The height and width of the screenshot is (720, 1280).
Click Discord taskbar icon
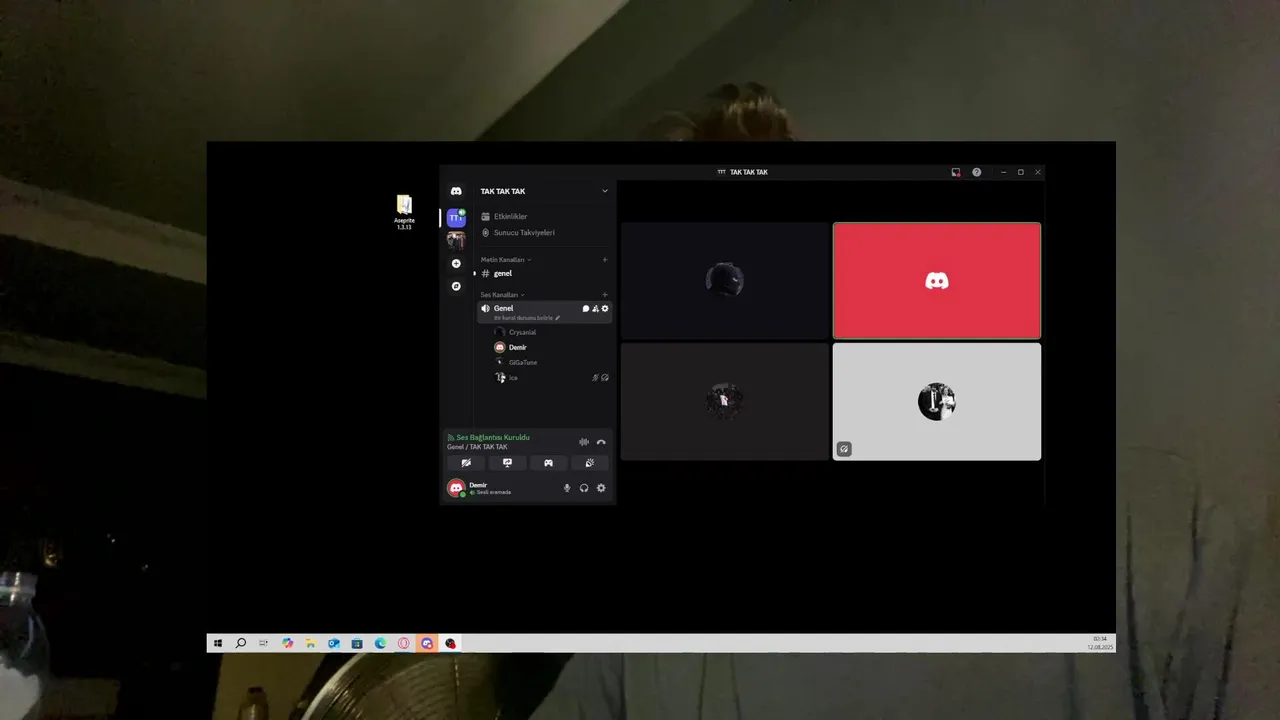click(427, 643)
